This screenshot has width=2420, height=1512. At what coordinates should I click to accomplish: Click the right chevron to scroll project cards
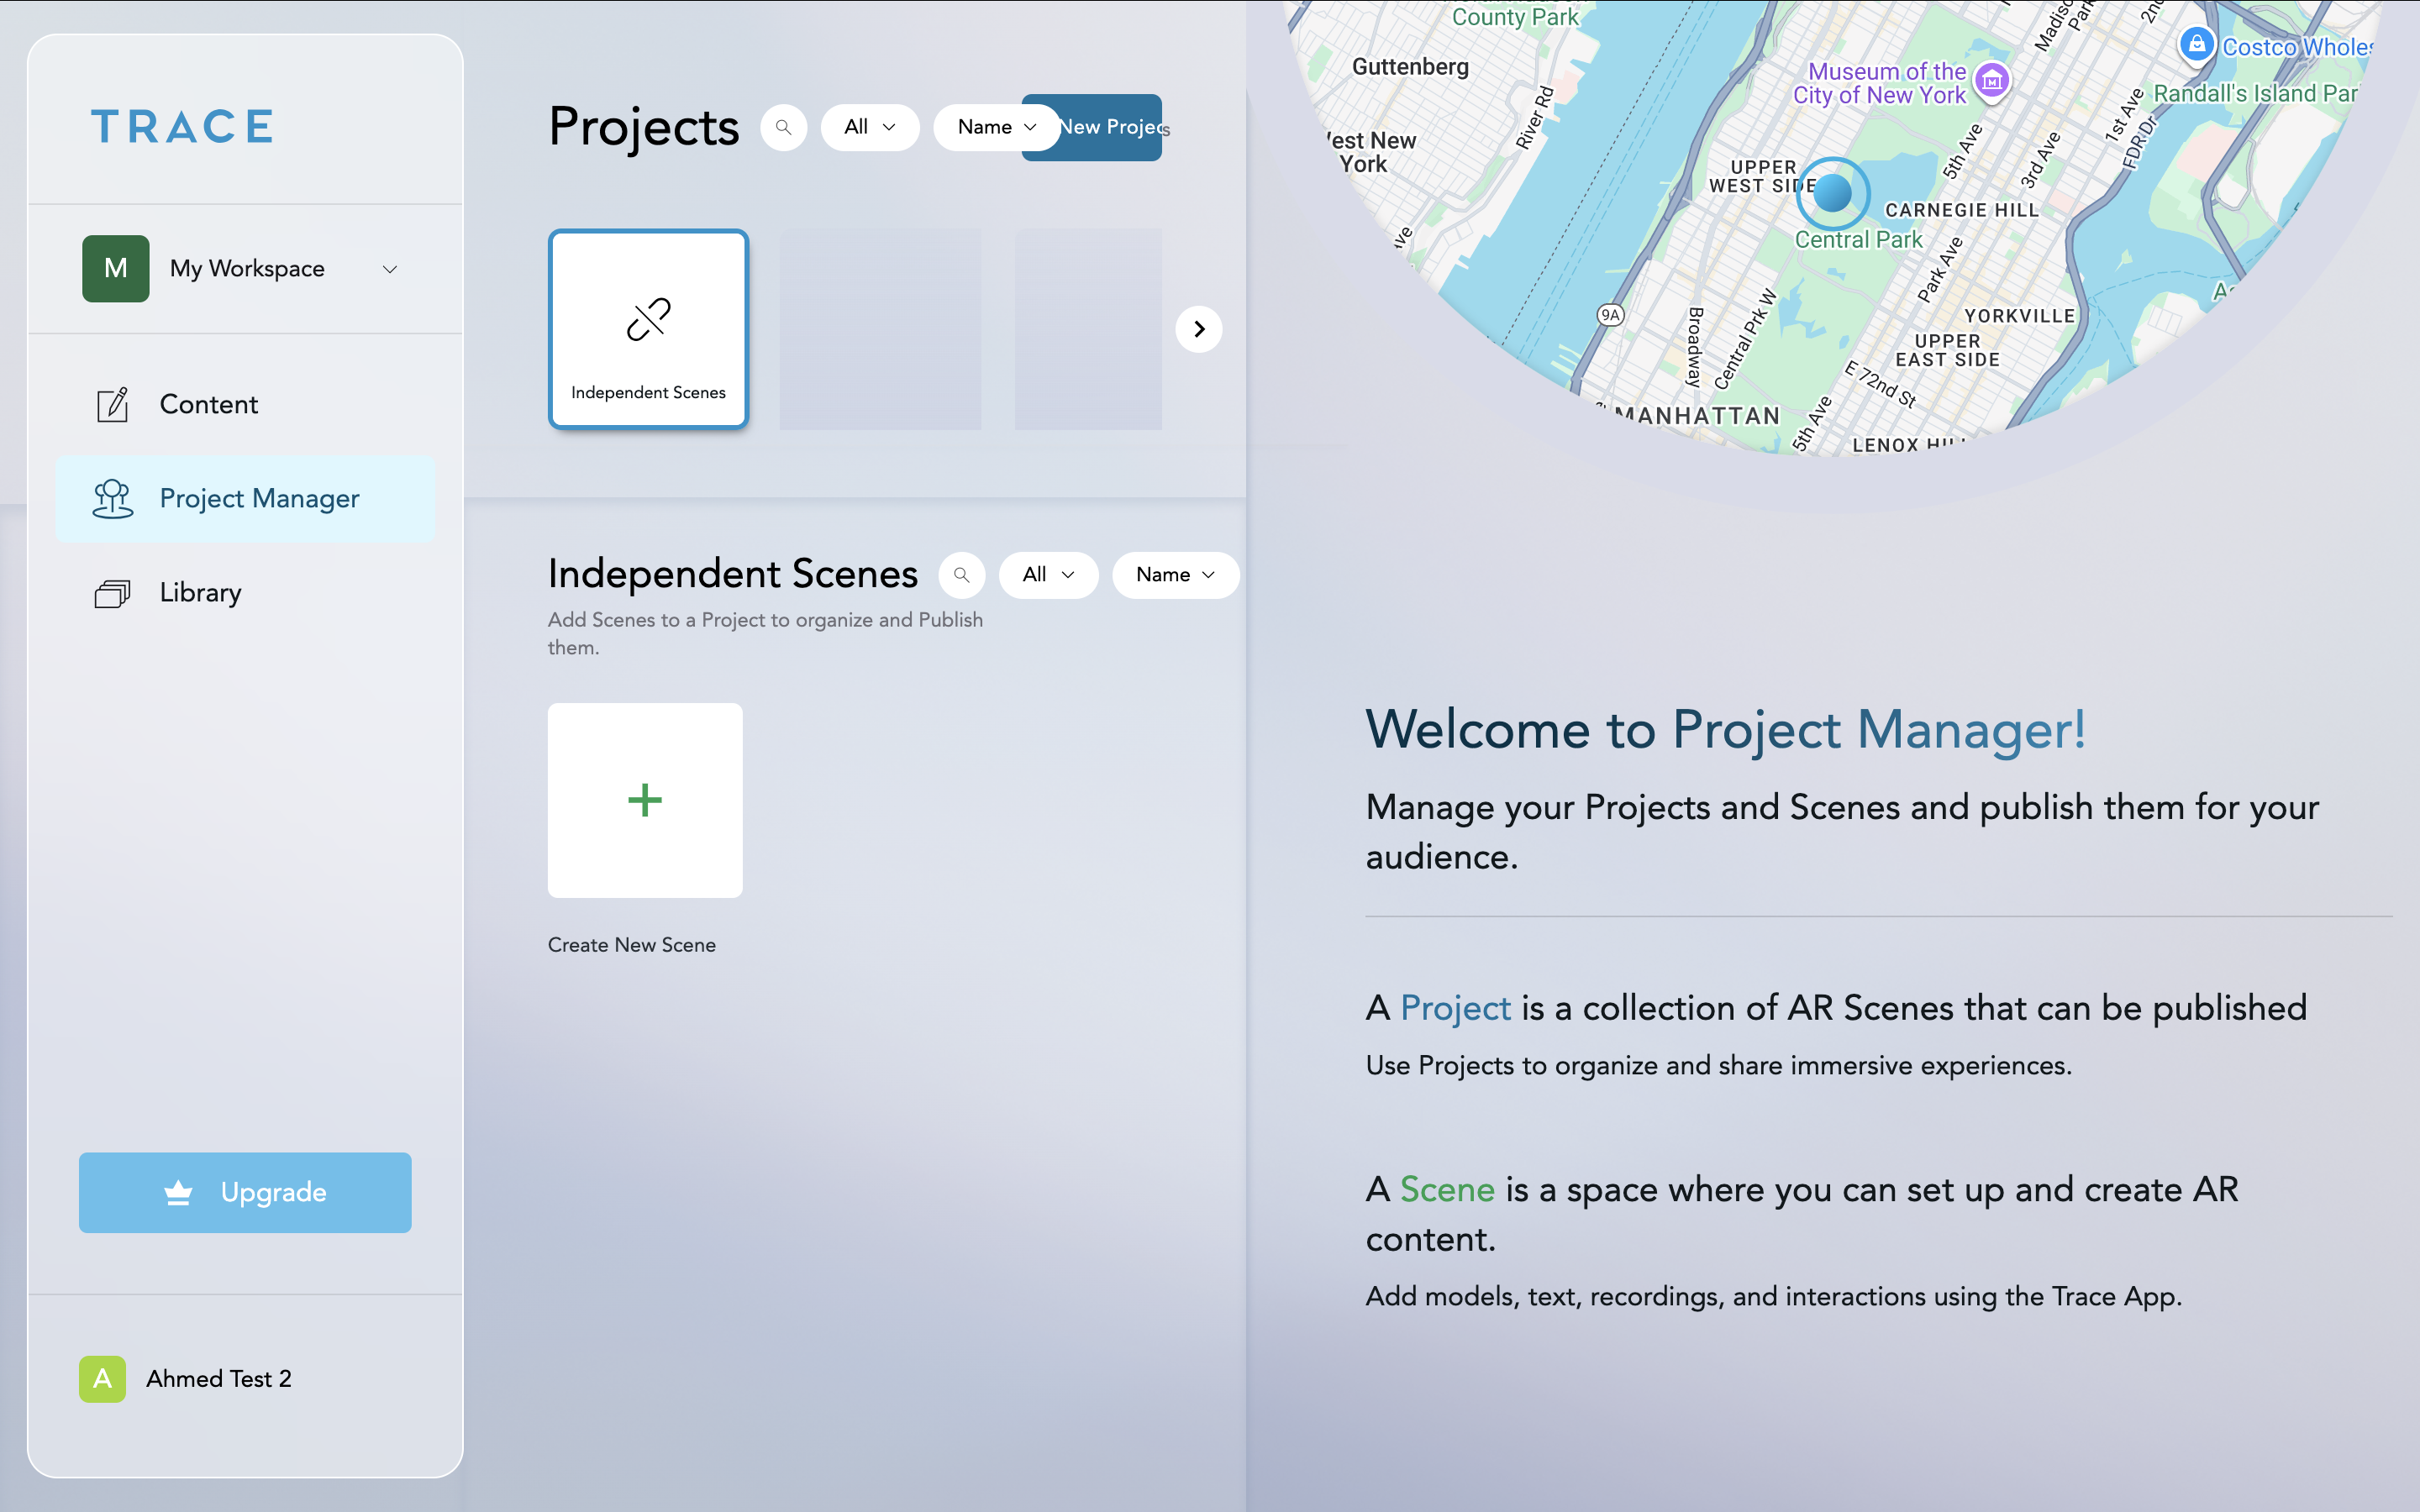[x=1199, y=329]
